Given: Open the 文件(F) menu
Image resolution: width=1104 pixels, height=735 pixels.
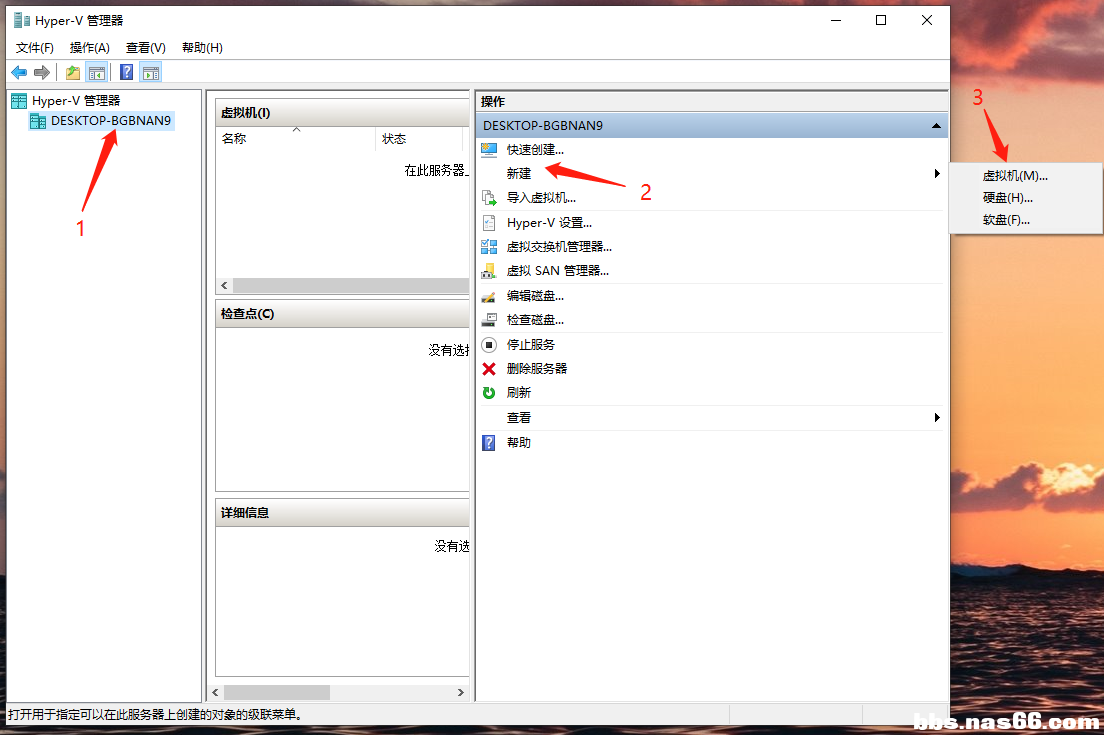Looking at the screenshot, I should (x=34, y=47).
